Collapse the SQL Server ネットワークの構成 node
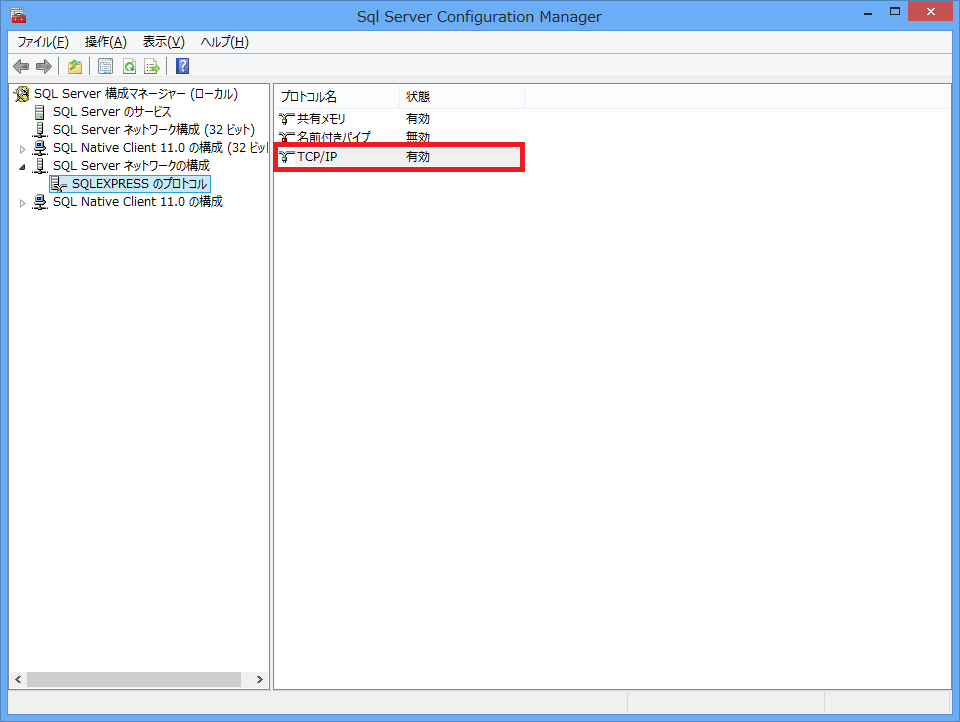Image resolution: width=960 pixels, height=722 pixels. [22, 167]
